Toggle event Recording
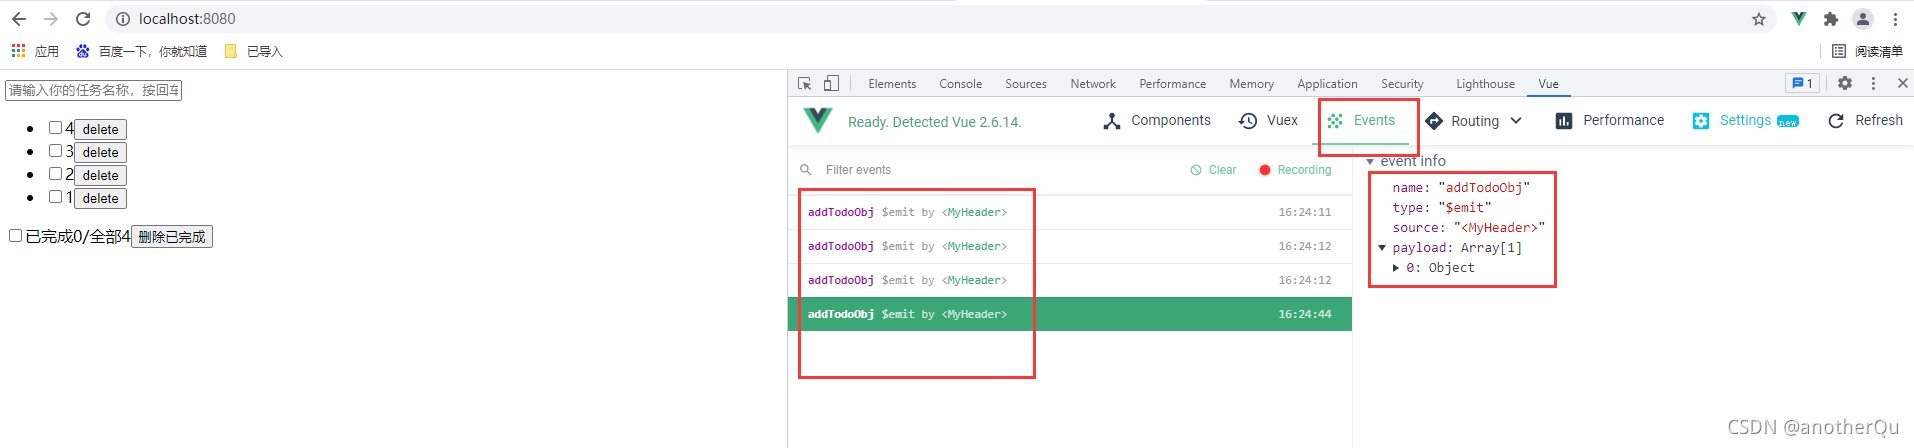The image size is (1914, 448). click(1295, 170)
